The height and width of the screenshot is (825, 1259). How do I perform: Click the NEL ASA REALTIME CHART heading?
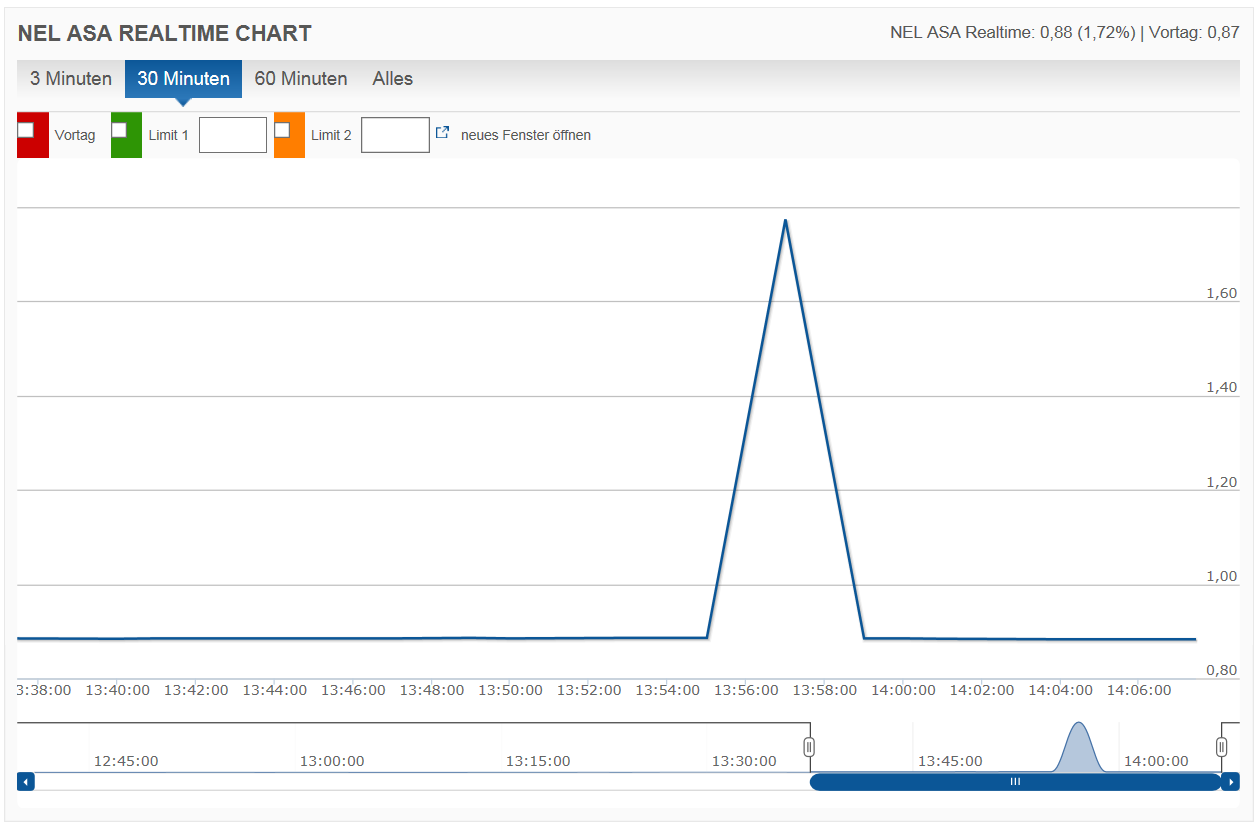(165, 33)
